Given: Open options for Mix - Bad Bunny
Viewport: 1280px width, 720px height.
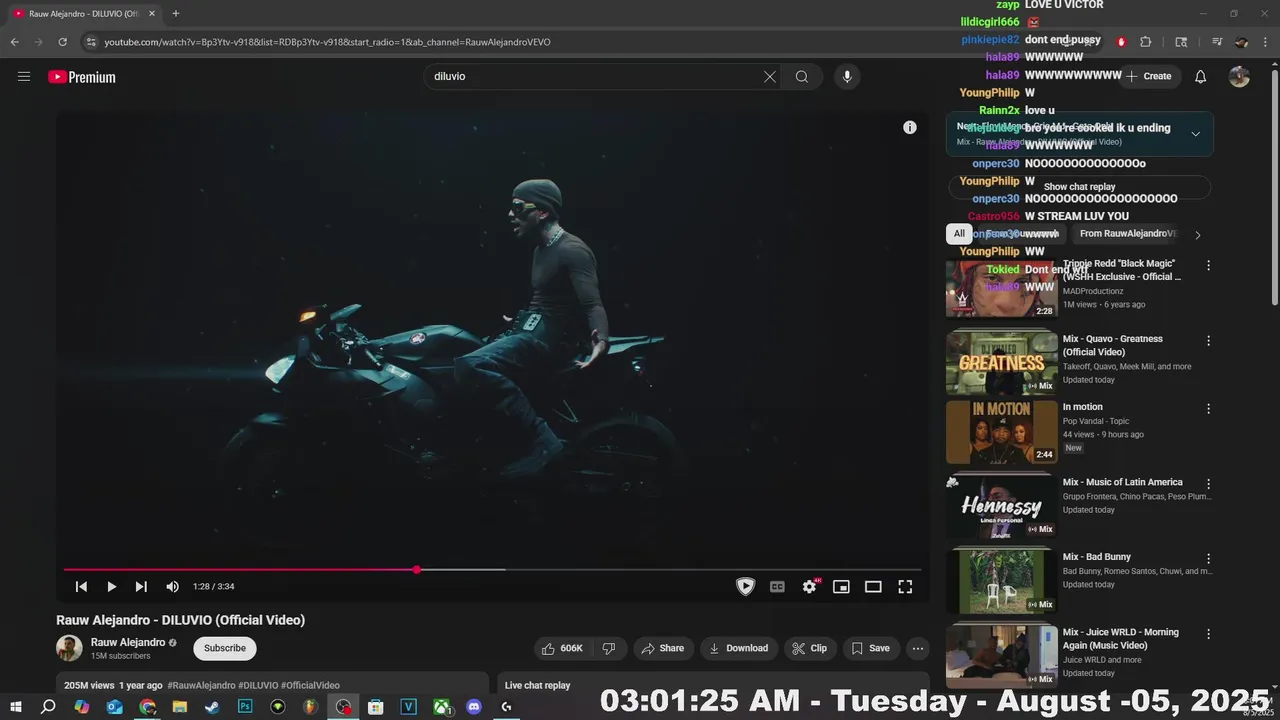Looking at the screenshot, I should pos(1208,559).
